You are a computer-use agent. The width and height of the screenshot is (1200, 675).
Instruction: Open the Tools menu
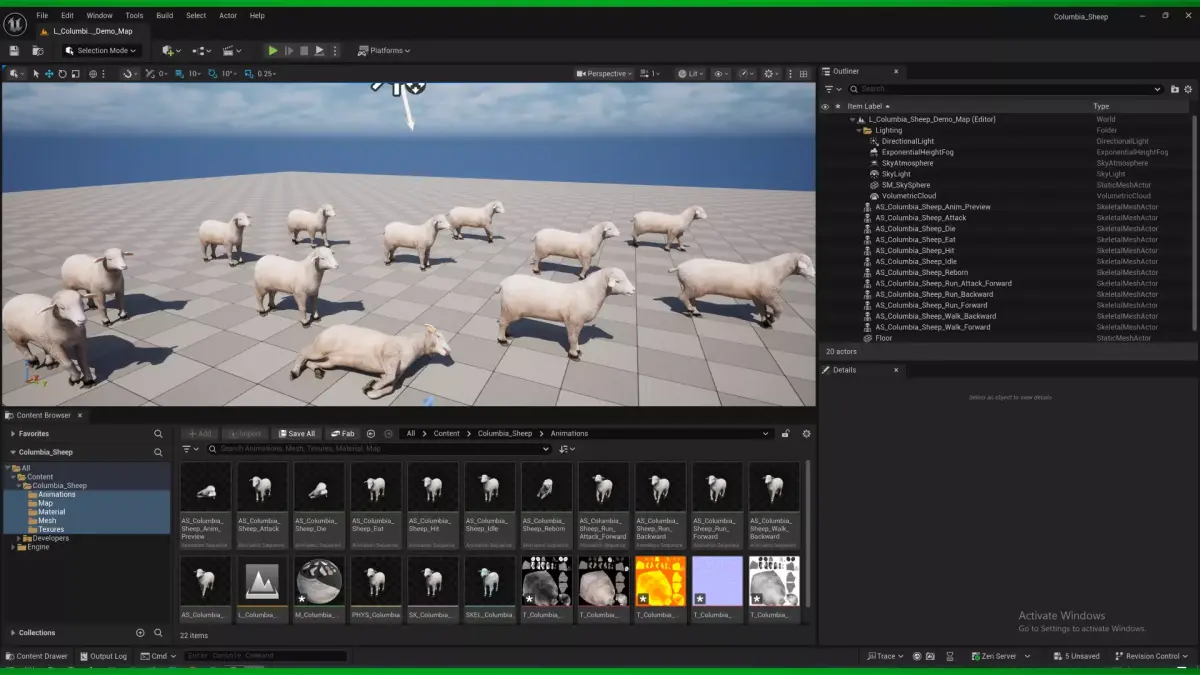(x=134, y=16)
